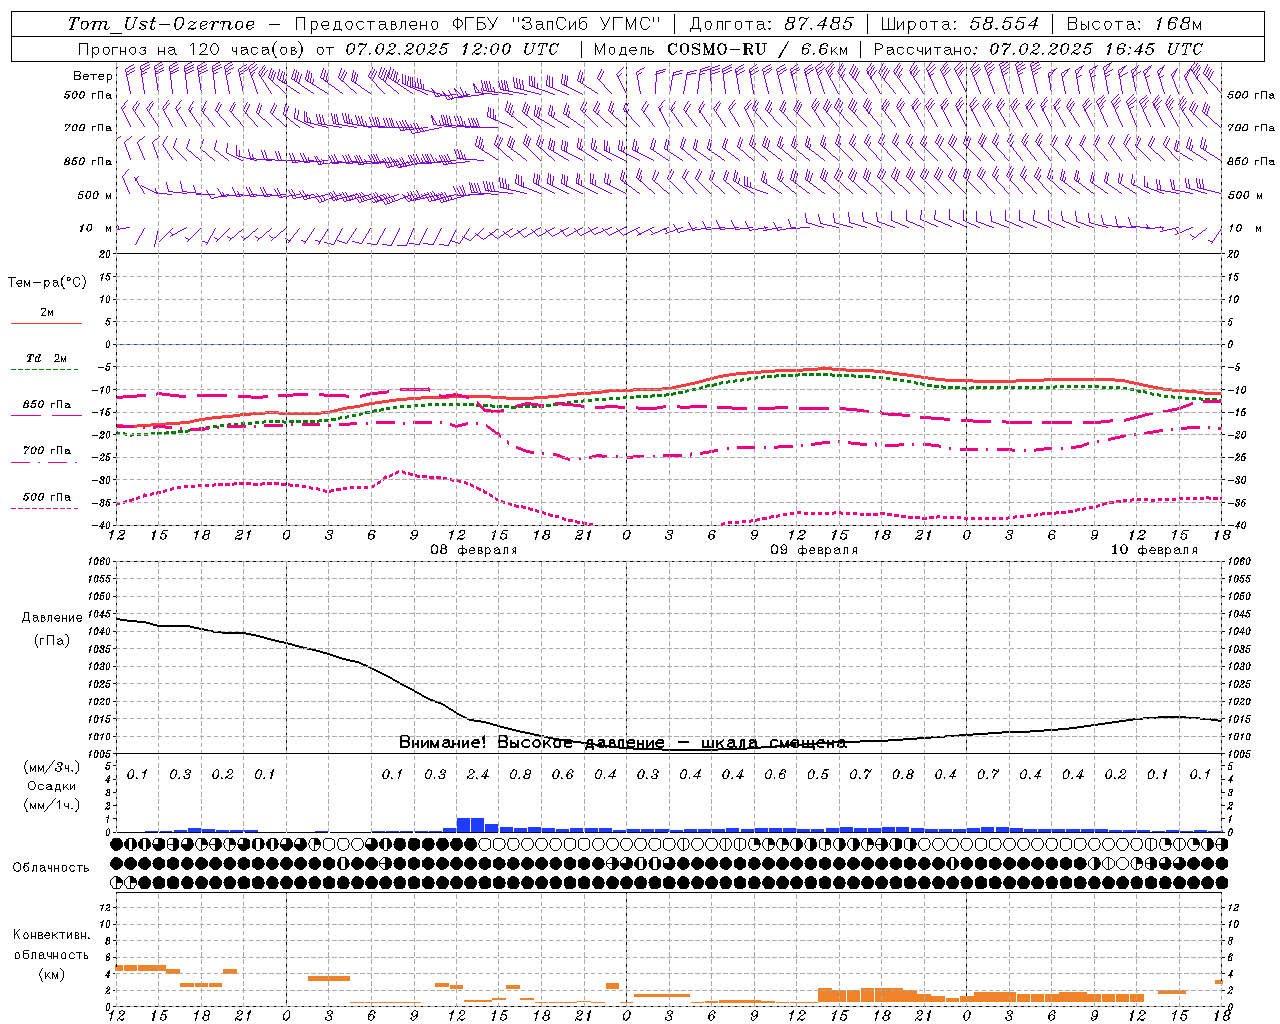Screen dimensions: 1280x1024
Task: Click the 08 февраля date label
Action: 474,550
